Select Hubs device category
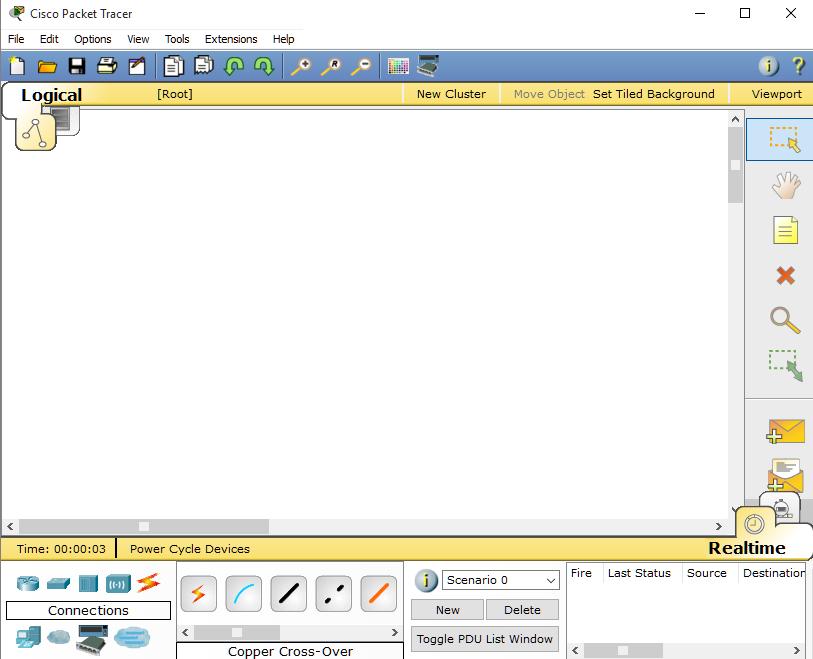Viewport: 813px width, 659px height. point(88,583)
